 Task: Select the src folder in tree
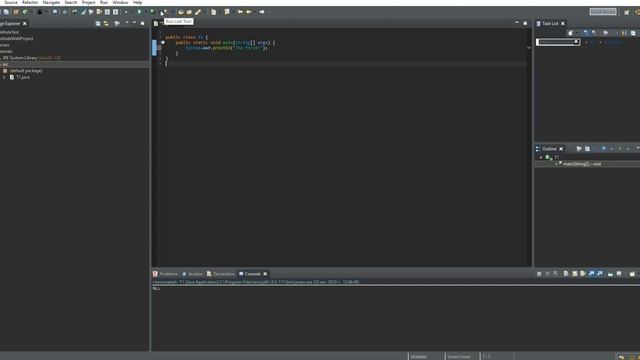point(6,64)
